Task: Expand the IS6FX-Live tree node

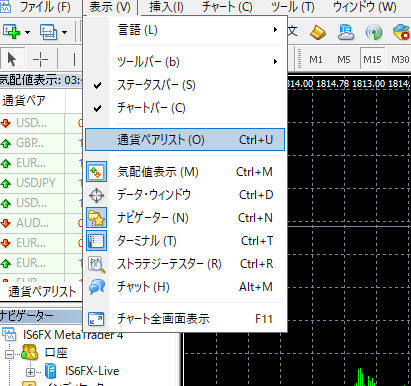Action: click(30, 372)
